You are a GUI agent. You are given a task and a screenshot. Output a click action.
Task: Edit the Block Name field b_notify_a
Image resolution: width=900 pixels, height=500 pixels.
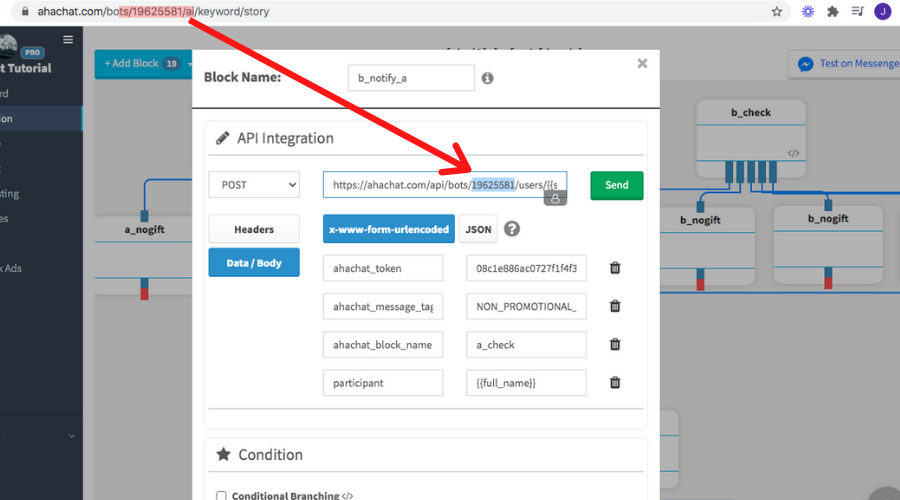point(411,78)
